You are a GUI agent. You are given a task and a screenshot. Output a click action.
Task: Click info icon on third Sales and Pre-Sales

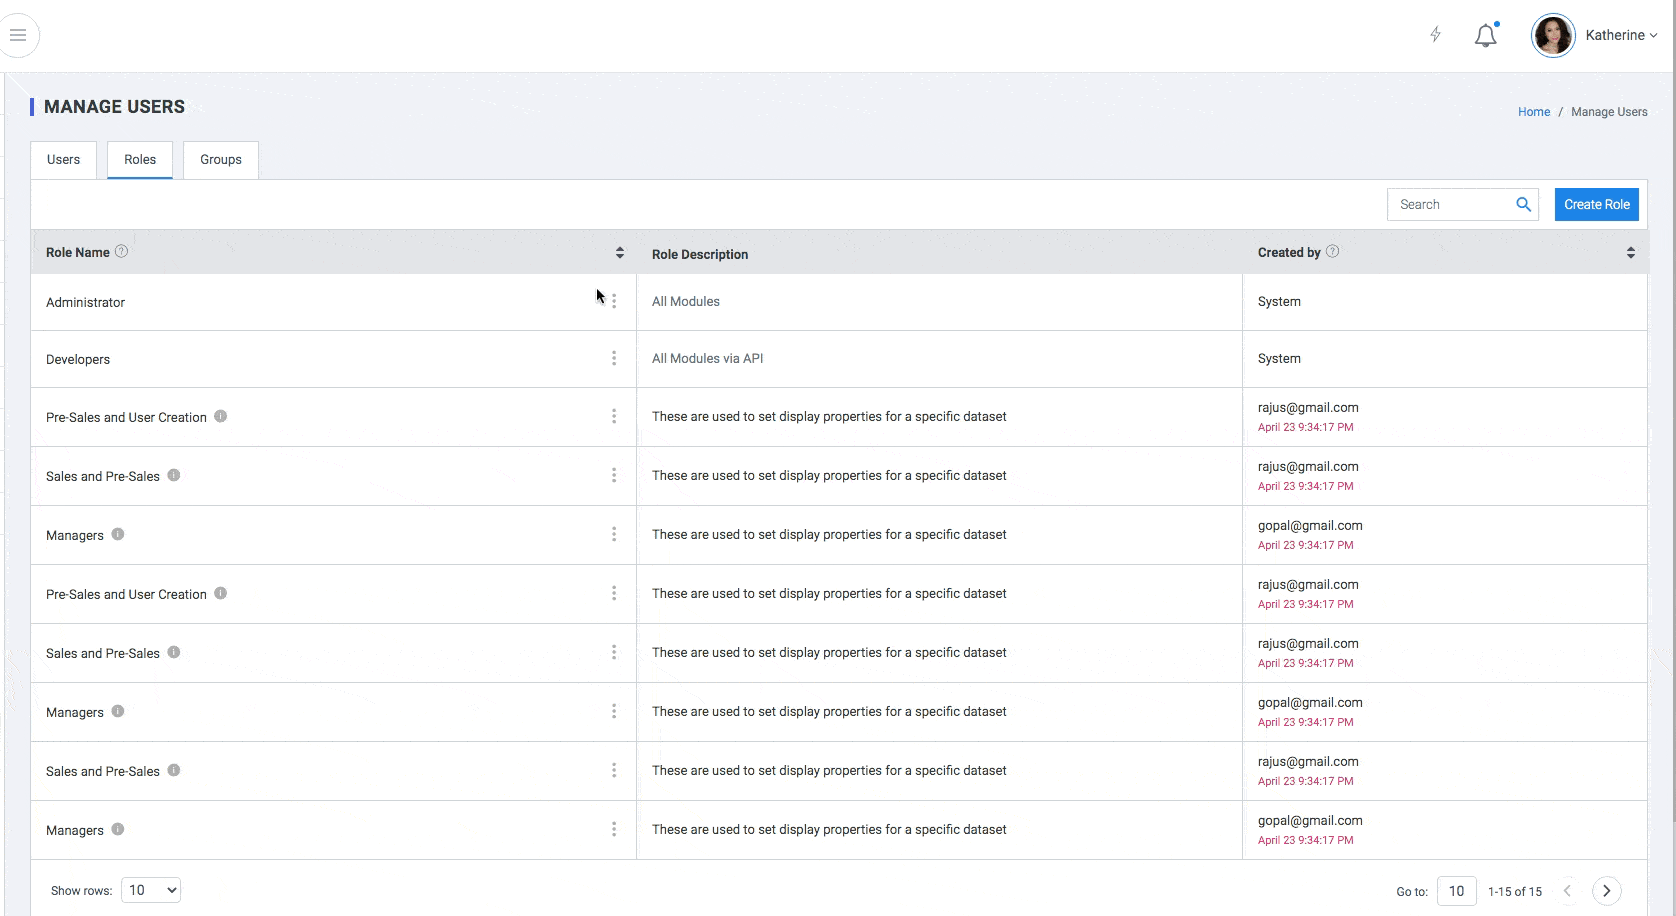pyautogui.click(x=174, y=770)
